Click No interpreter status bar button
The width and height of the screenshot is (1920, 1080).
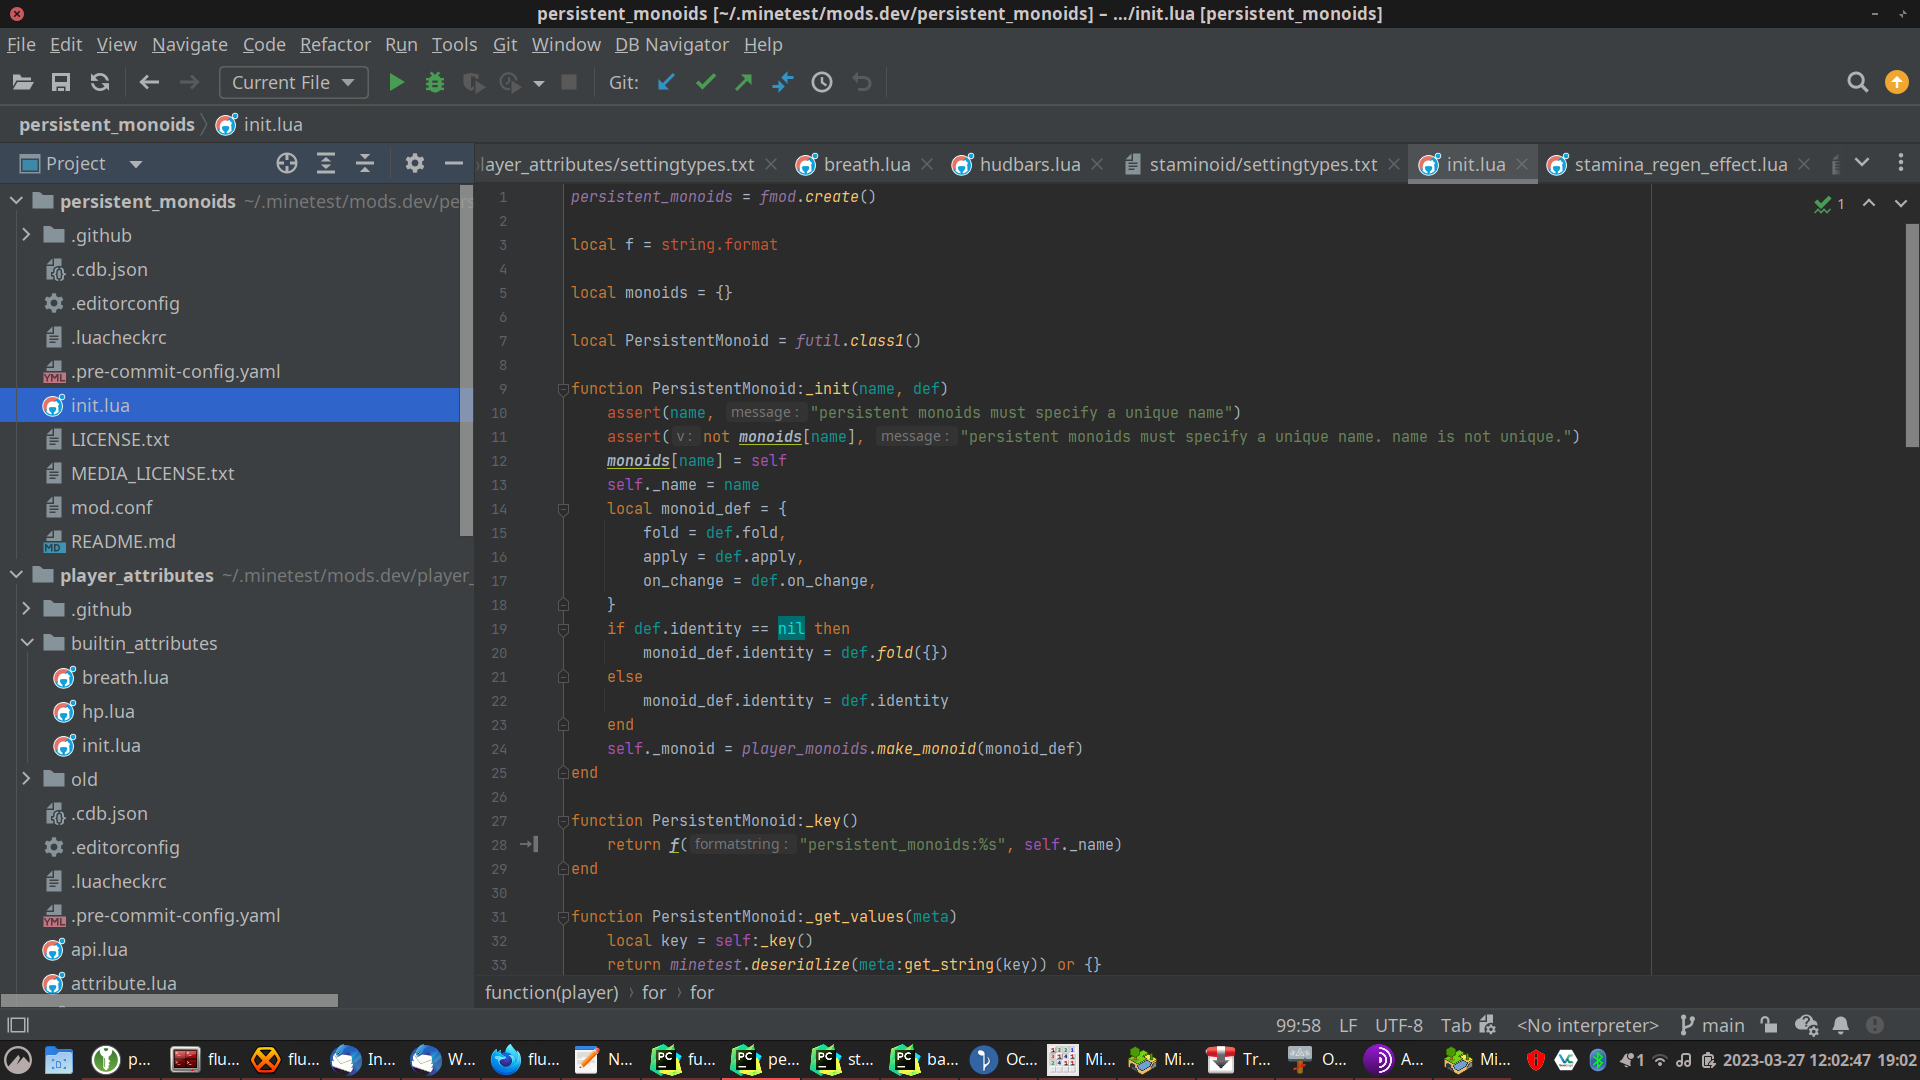(1587, 1025)
